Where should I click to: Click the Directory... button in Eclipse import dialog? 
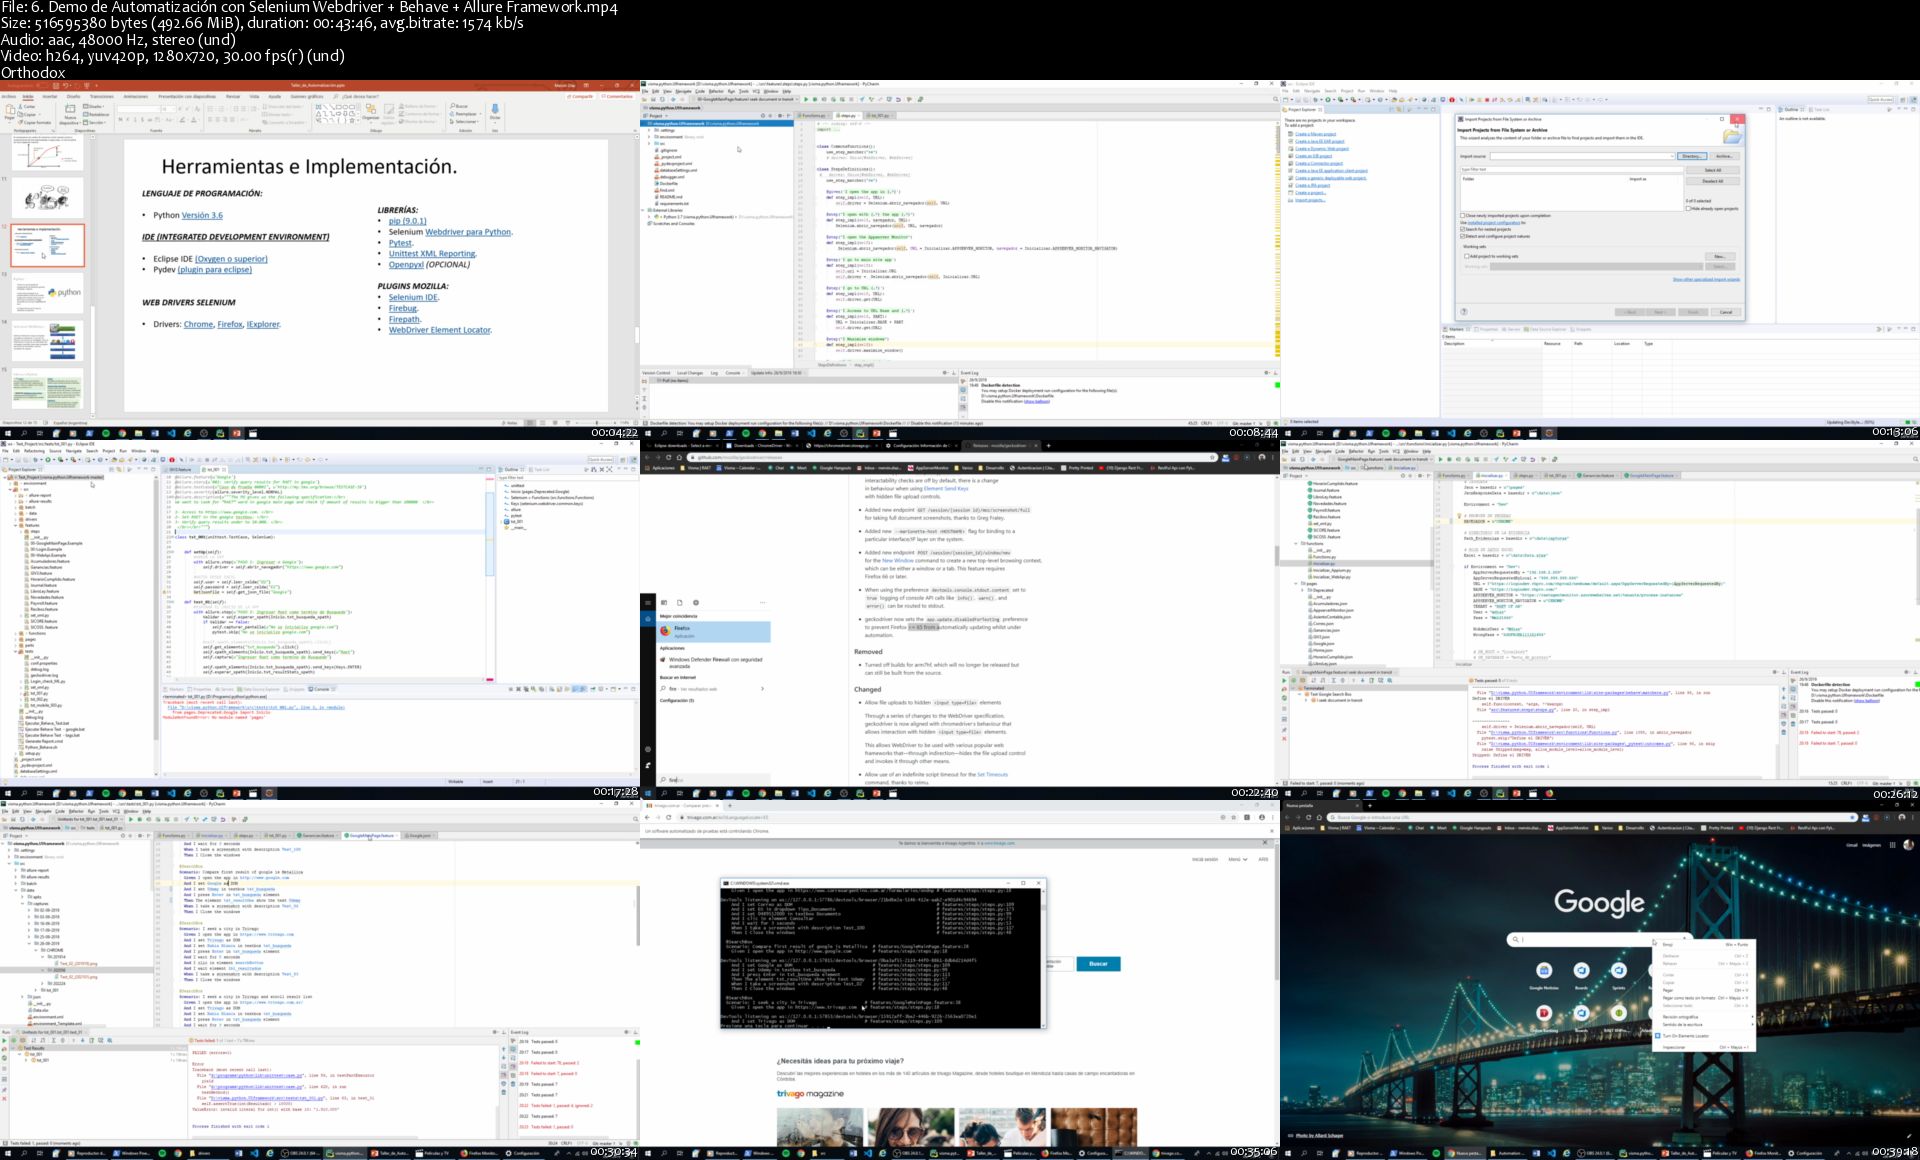(1692, 156)
